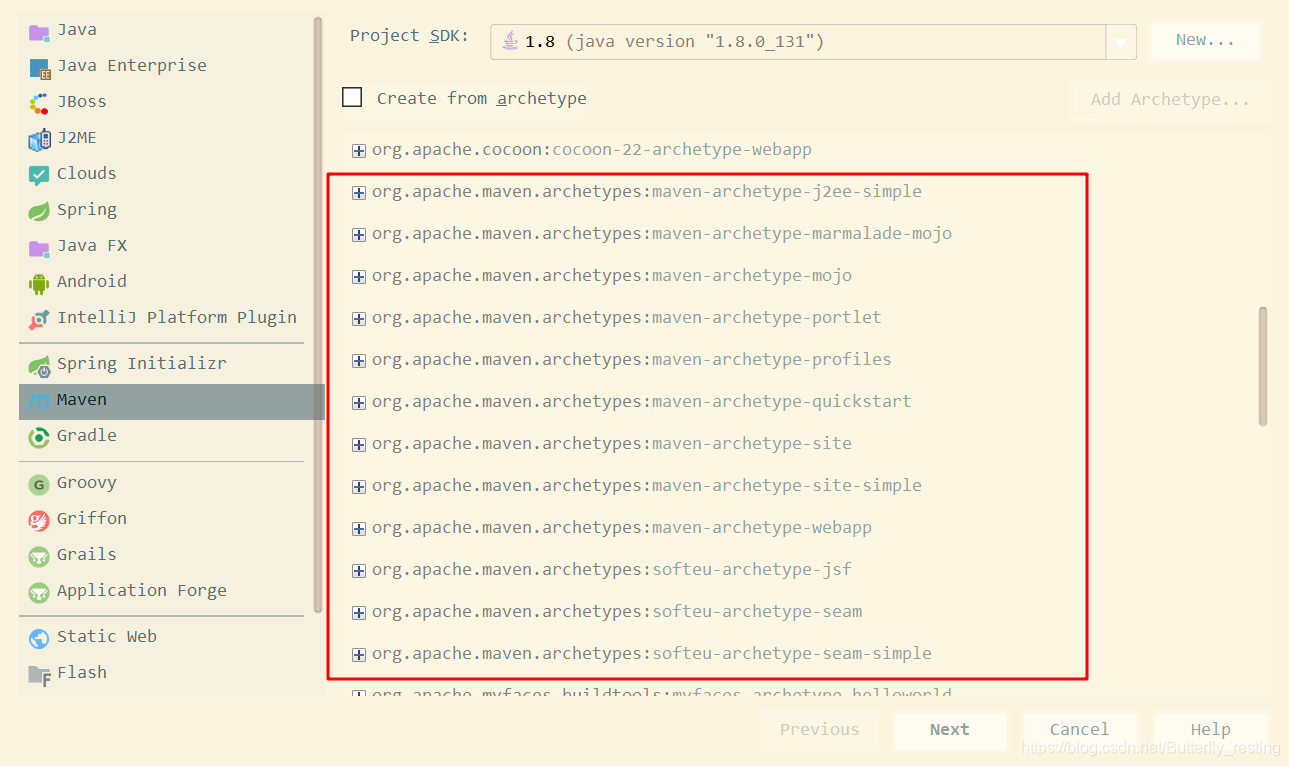Click the Application Forge icon

[x=39, y=592]
